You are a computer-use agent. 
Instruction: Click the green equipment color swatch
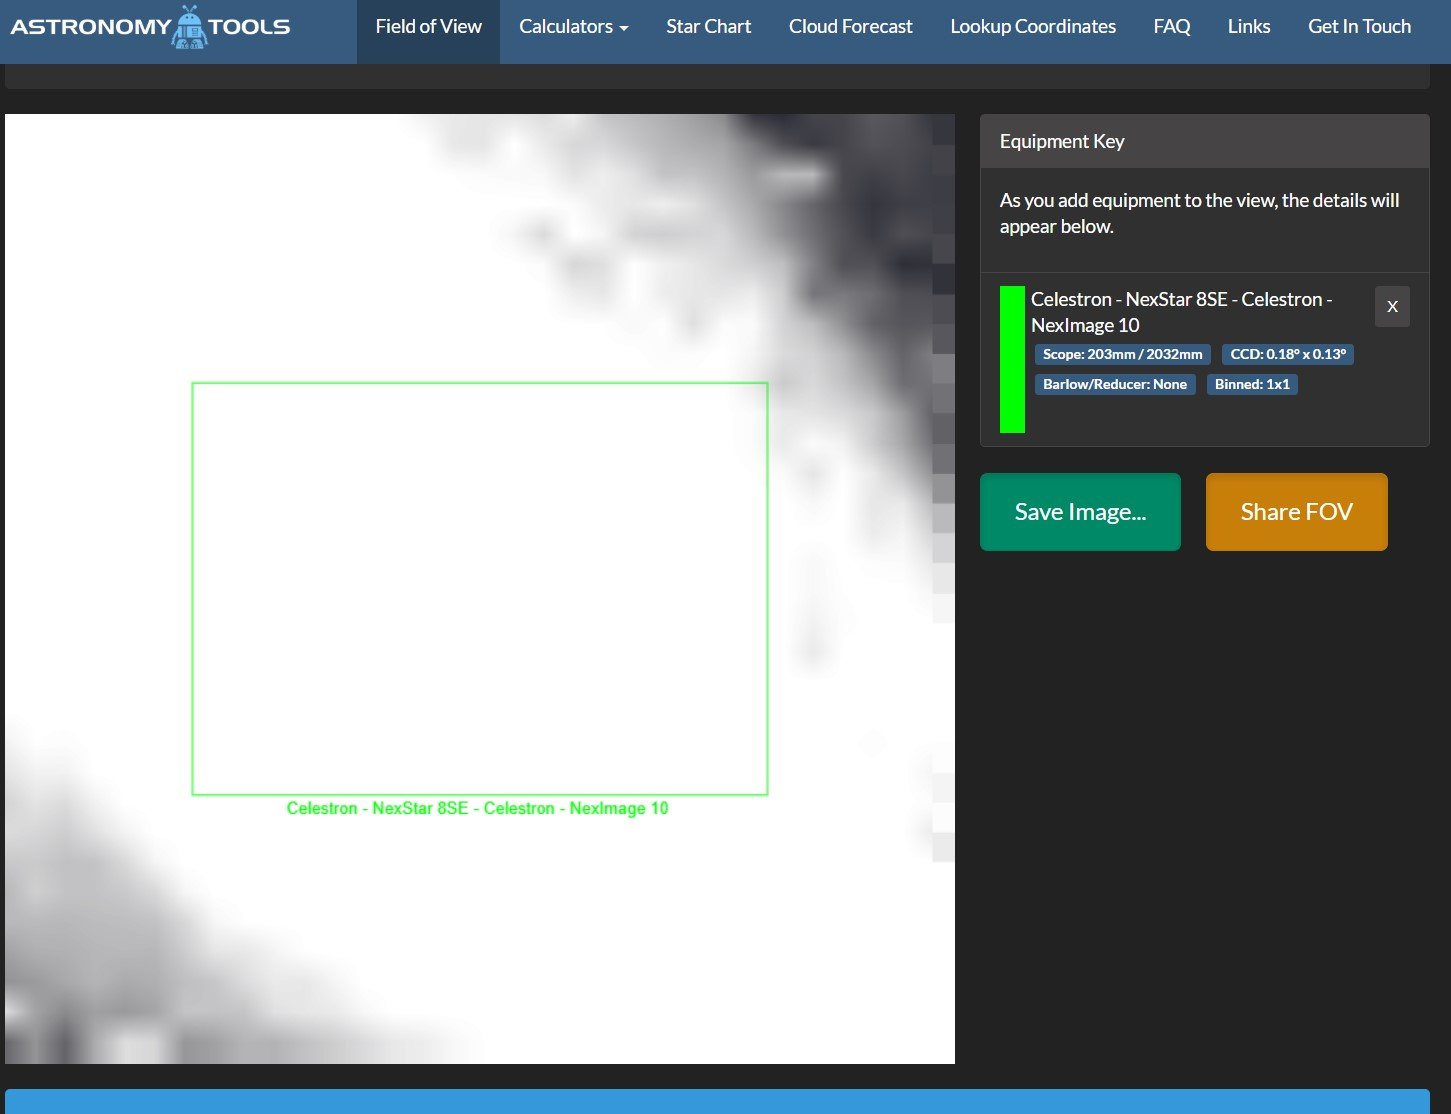tap(1012, 360)
